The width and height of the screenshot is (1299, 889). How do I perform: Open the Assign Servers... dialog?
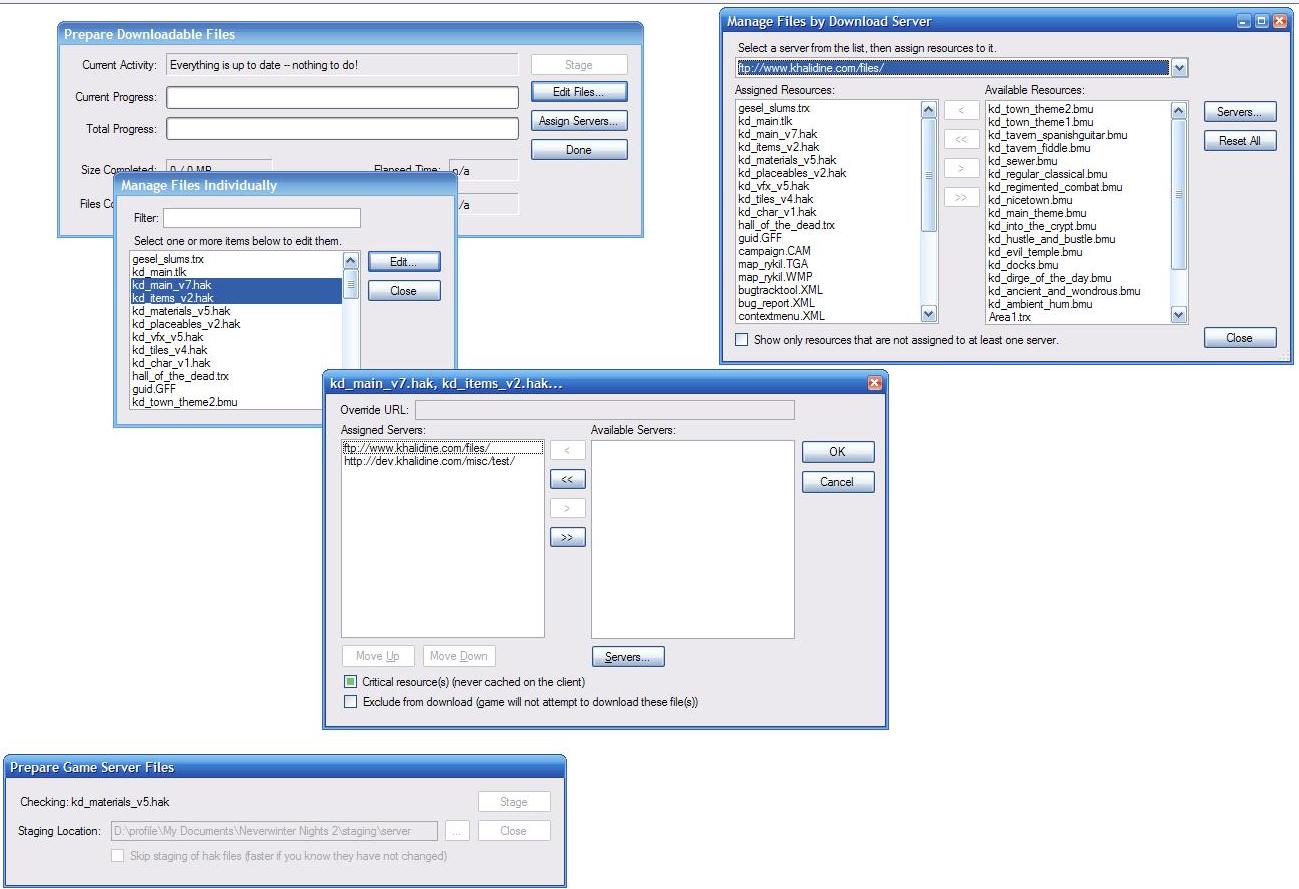tap(578, 121)
